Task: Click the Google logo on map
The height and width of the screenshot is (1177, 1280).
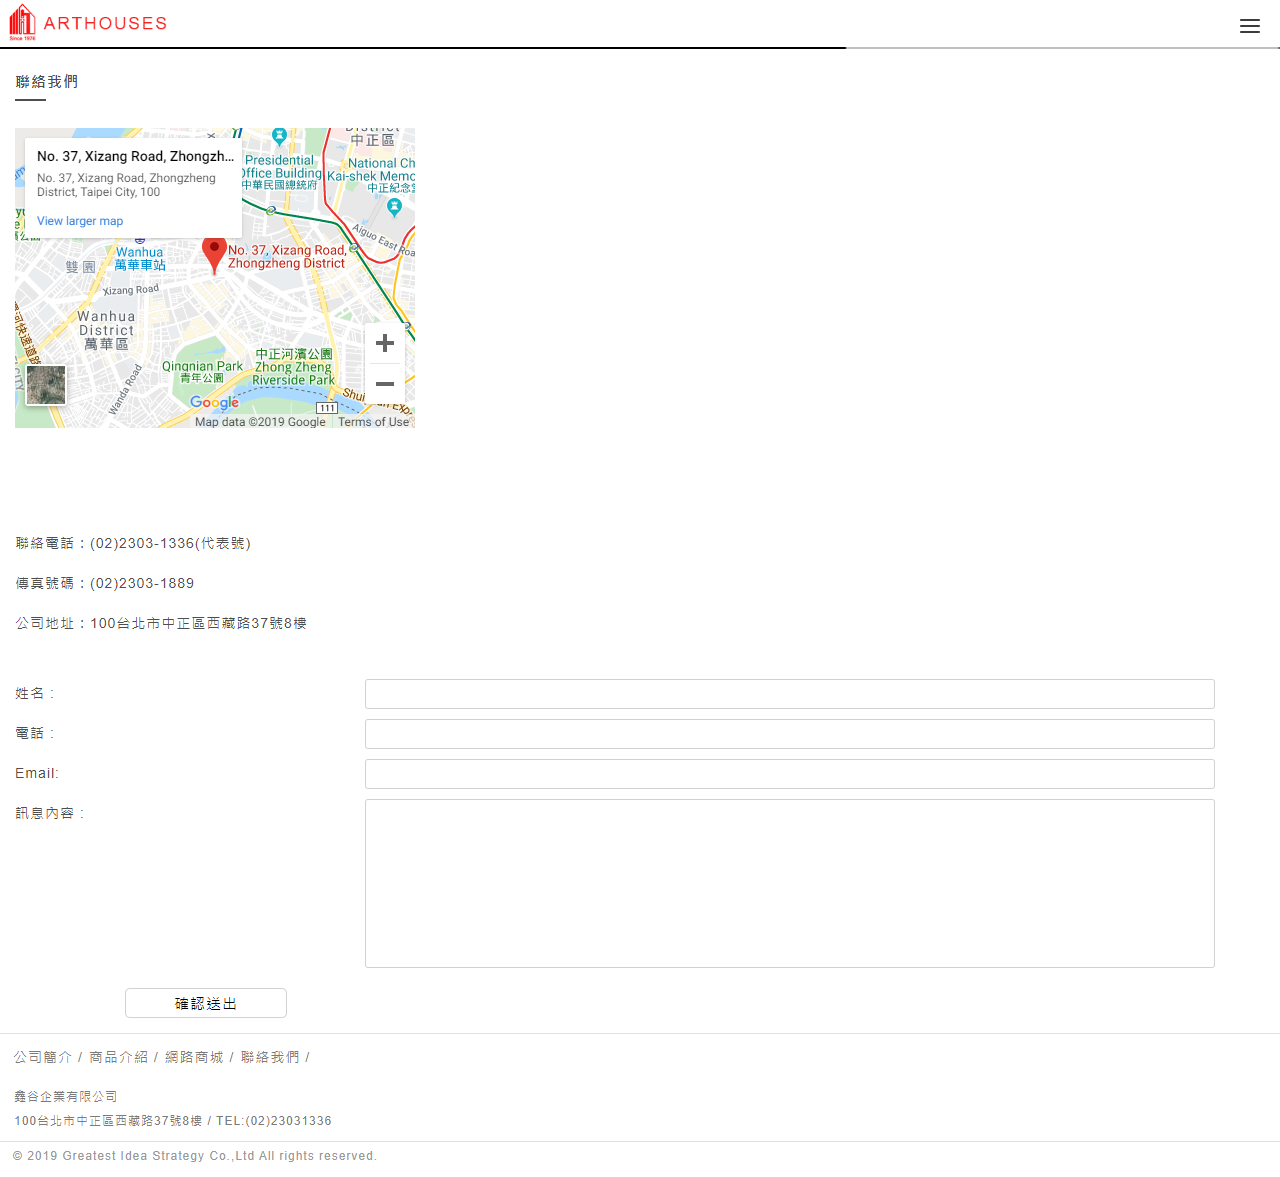Action: pyautogui.click(x=214, y=402)
